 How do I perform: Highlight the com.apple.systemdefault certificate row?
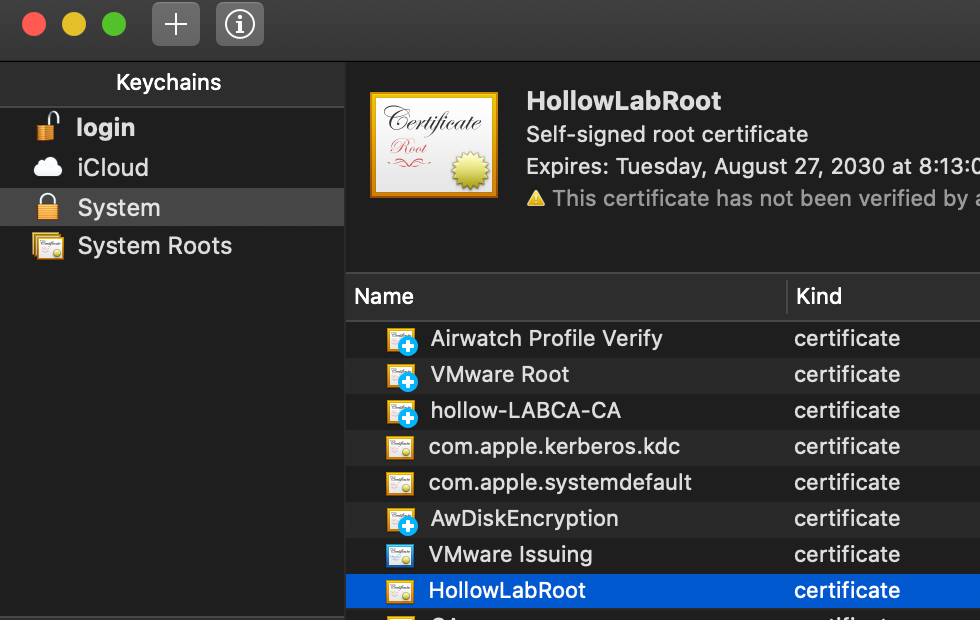click(560, 483)
